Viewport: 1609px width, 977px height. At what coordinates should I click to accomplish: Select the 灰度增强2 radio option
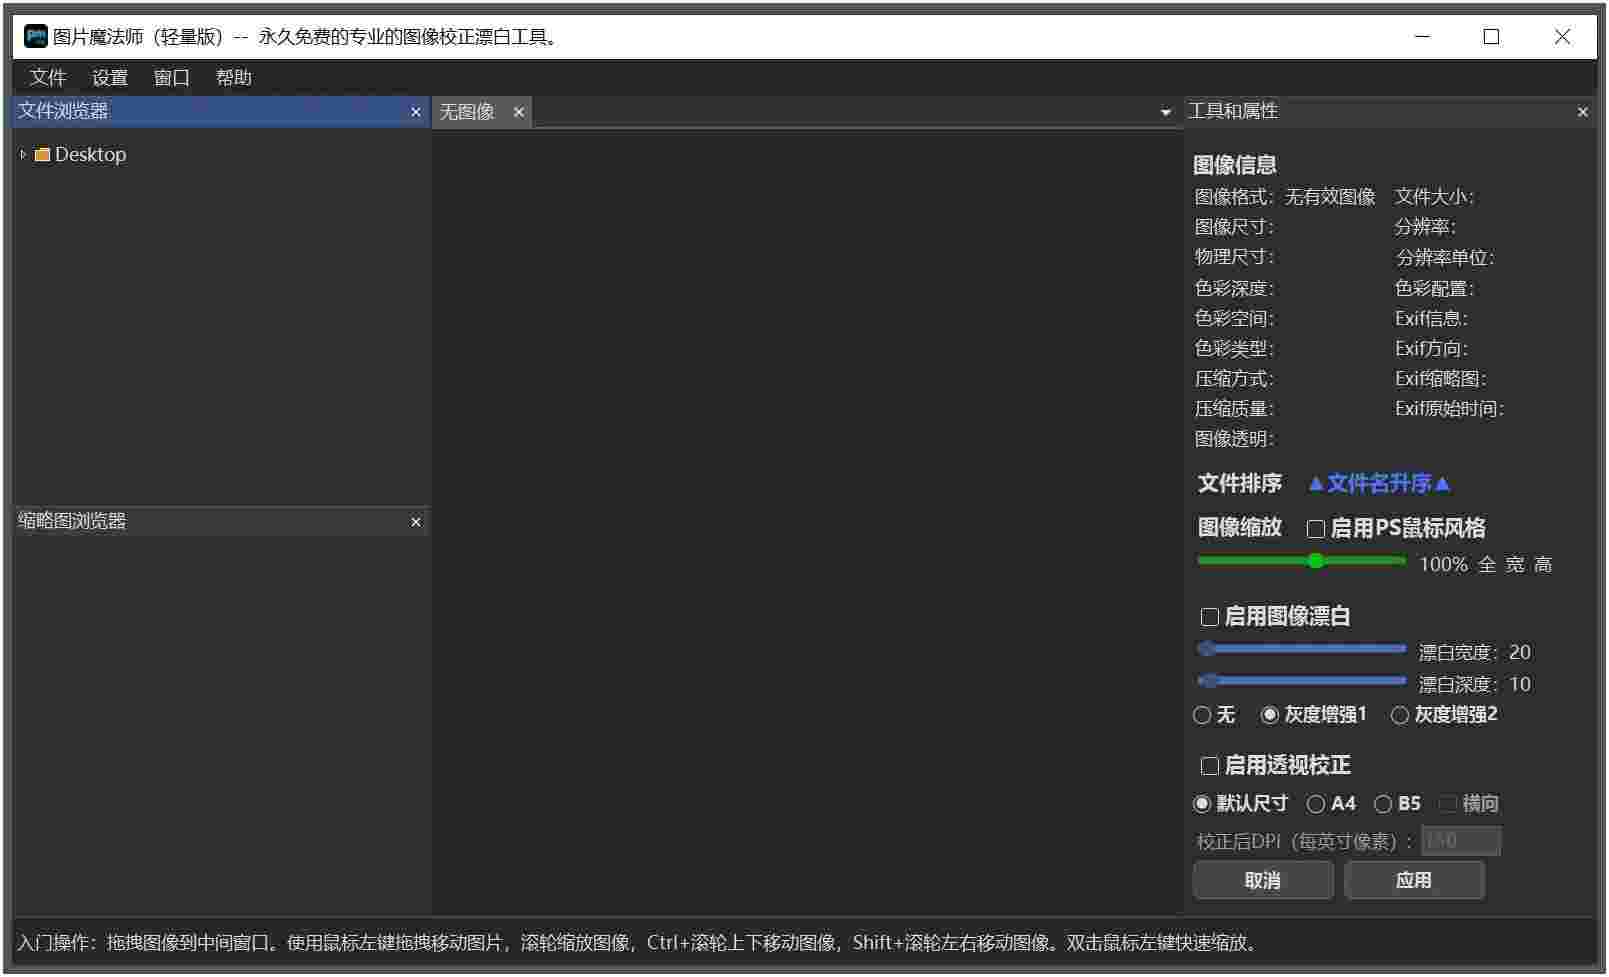[1399, 715]
